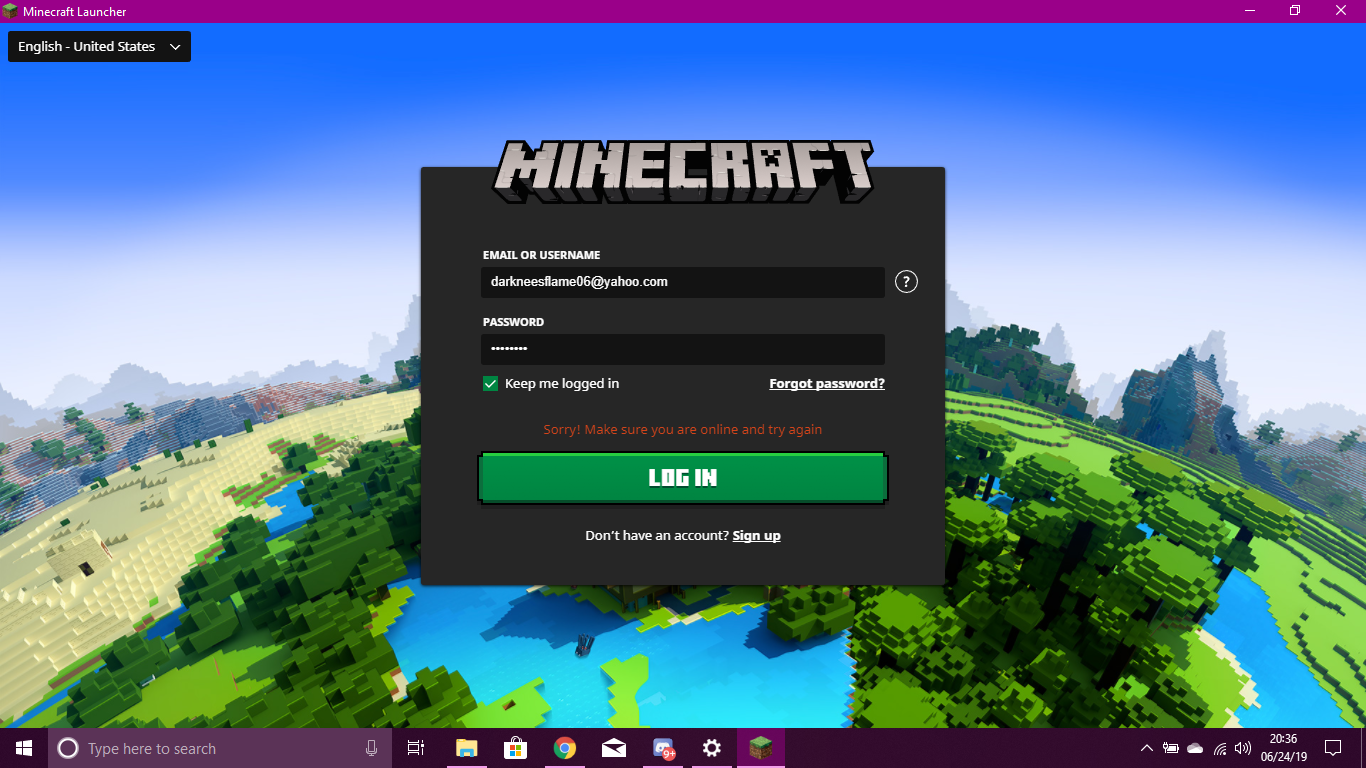Open Task View in the taskbar
This screenshot has height=768, width=1366.
[x=416, y=748]
